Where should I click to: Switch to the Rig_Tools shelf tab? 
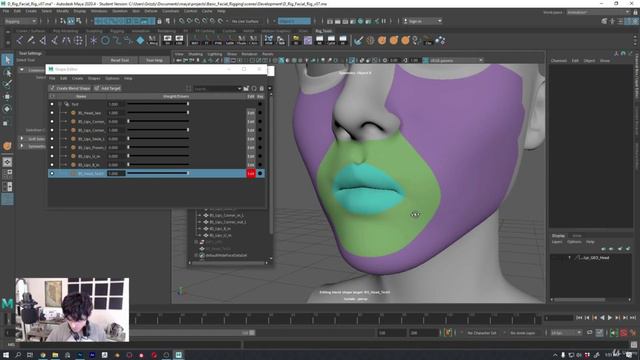[x=324, y=31]
